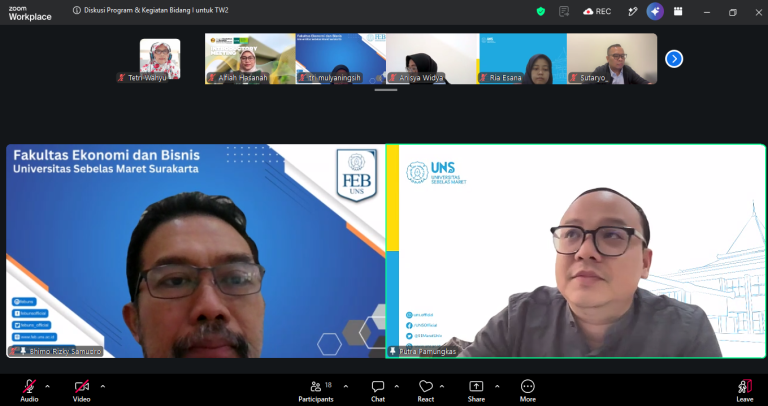
Task: Expand chat options arrow
Action: 397,386
